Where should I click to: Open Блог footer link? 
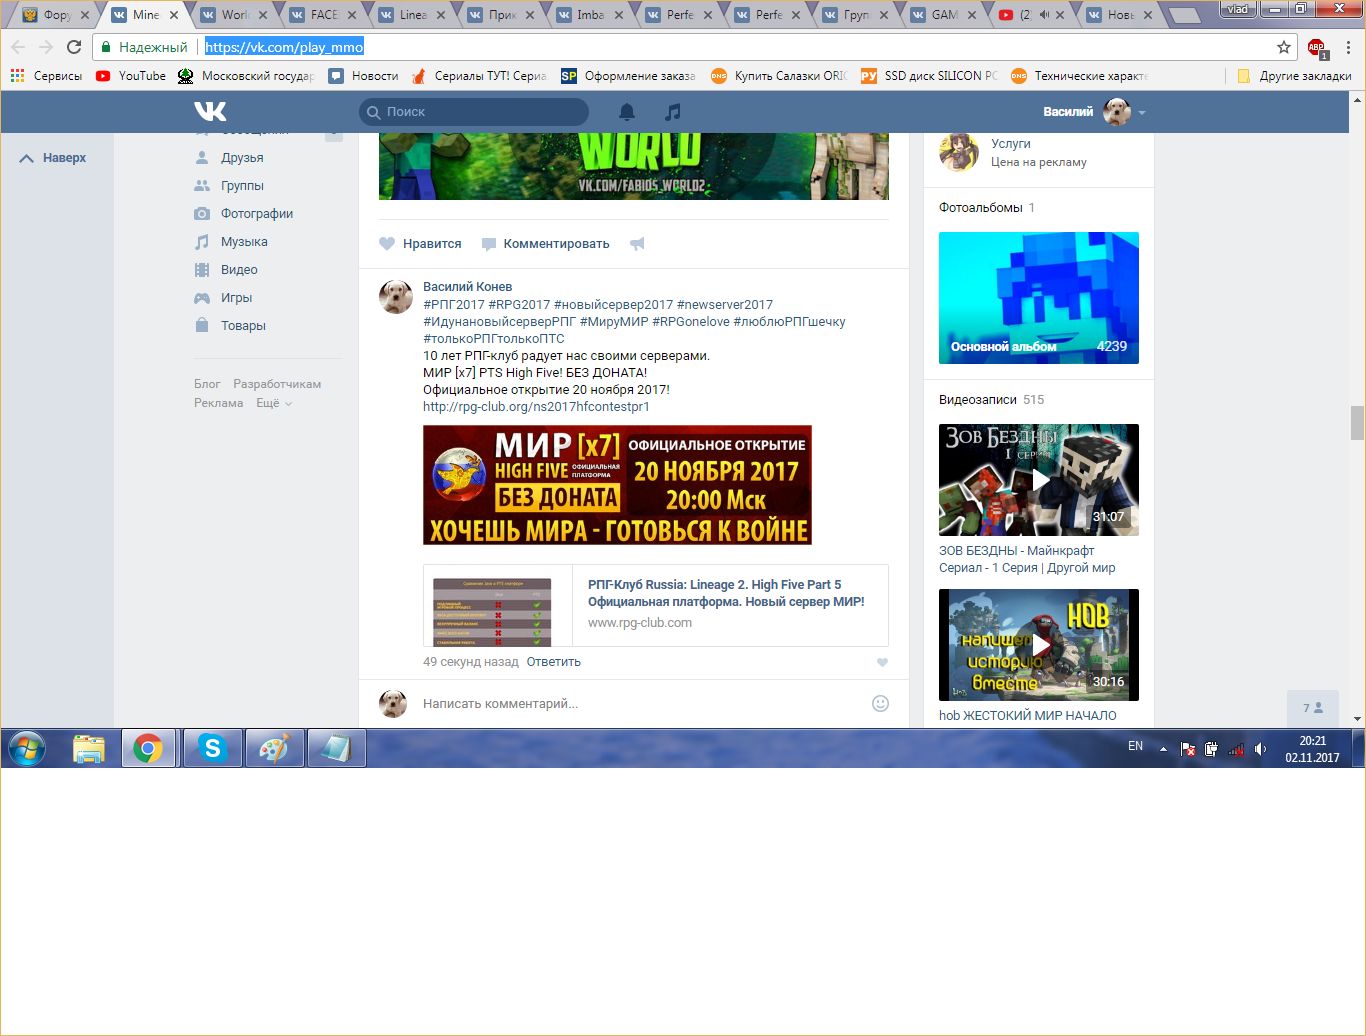pyautogui.click(x=207, y=384)
